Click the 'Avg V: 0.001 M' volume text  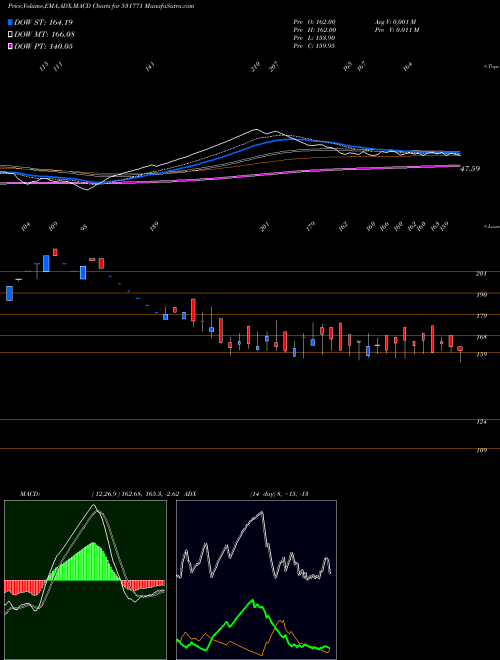click(x=396, y=22)
